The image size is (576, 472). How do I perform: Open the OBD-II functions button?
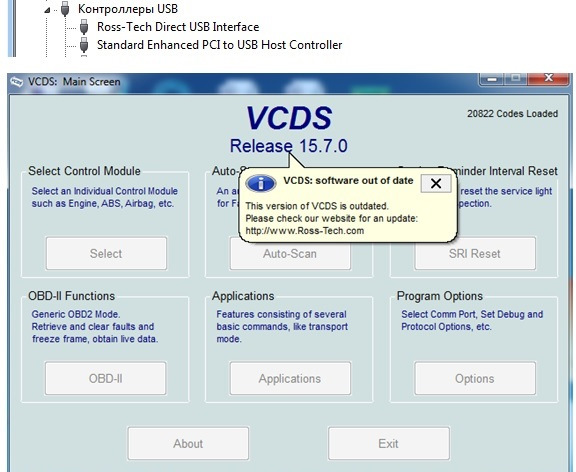105,378
